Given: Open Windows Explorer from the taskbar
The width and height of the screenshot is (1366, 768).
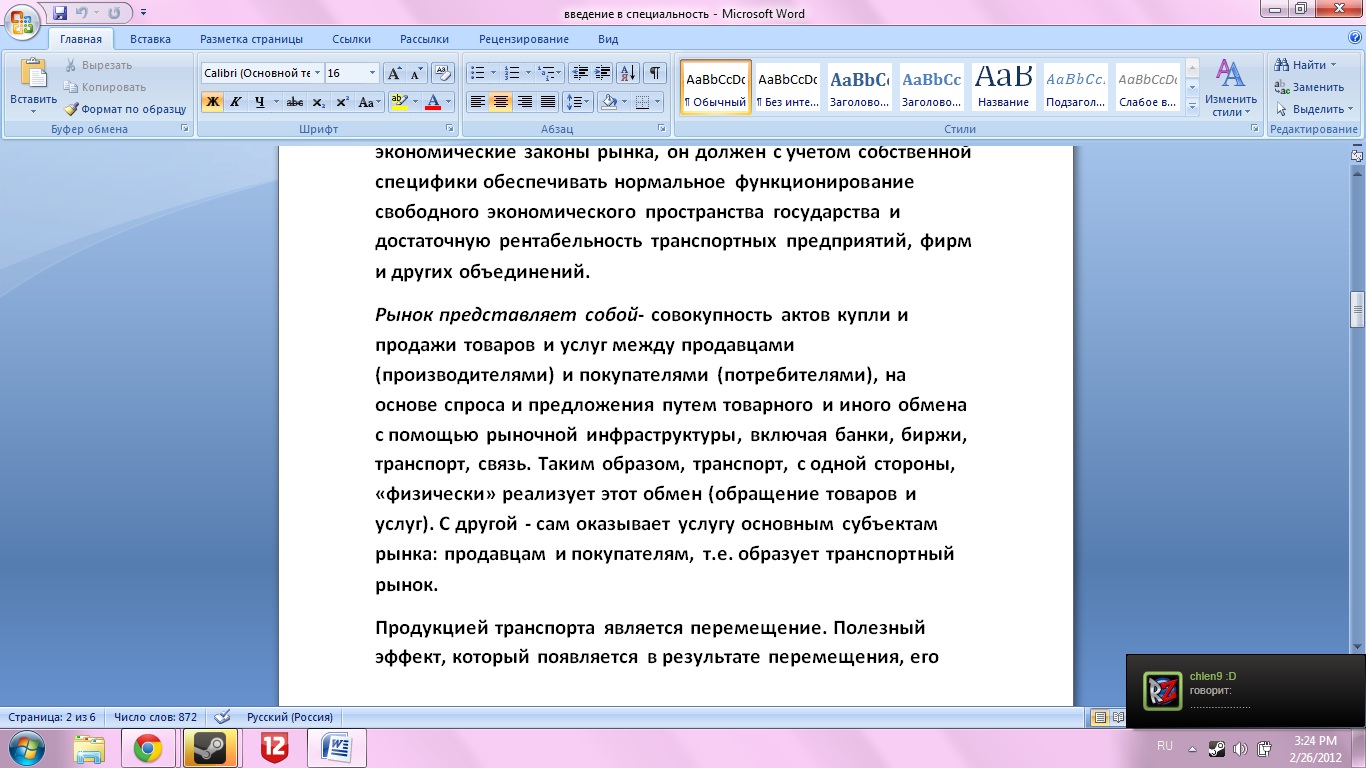Looking at the screenshot, I should (x=88, y=748).
